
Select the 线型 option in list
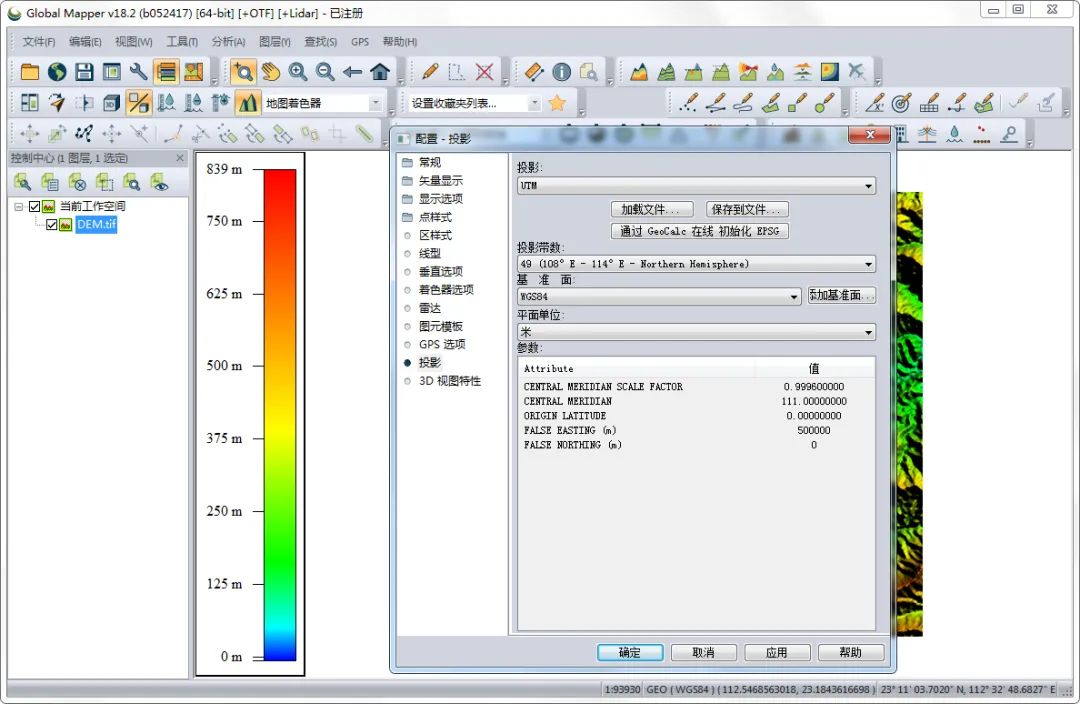430,253
